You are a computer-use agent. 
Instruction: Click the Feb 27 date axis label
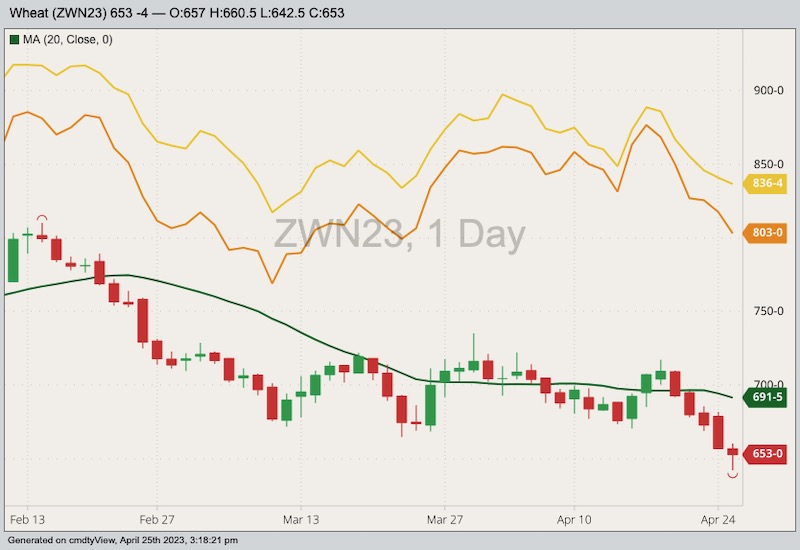pyautogui.click(x=157, y=520)
